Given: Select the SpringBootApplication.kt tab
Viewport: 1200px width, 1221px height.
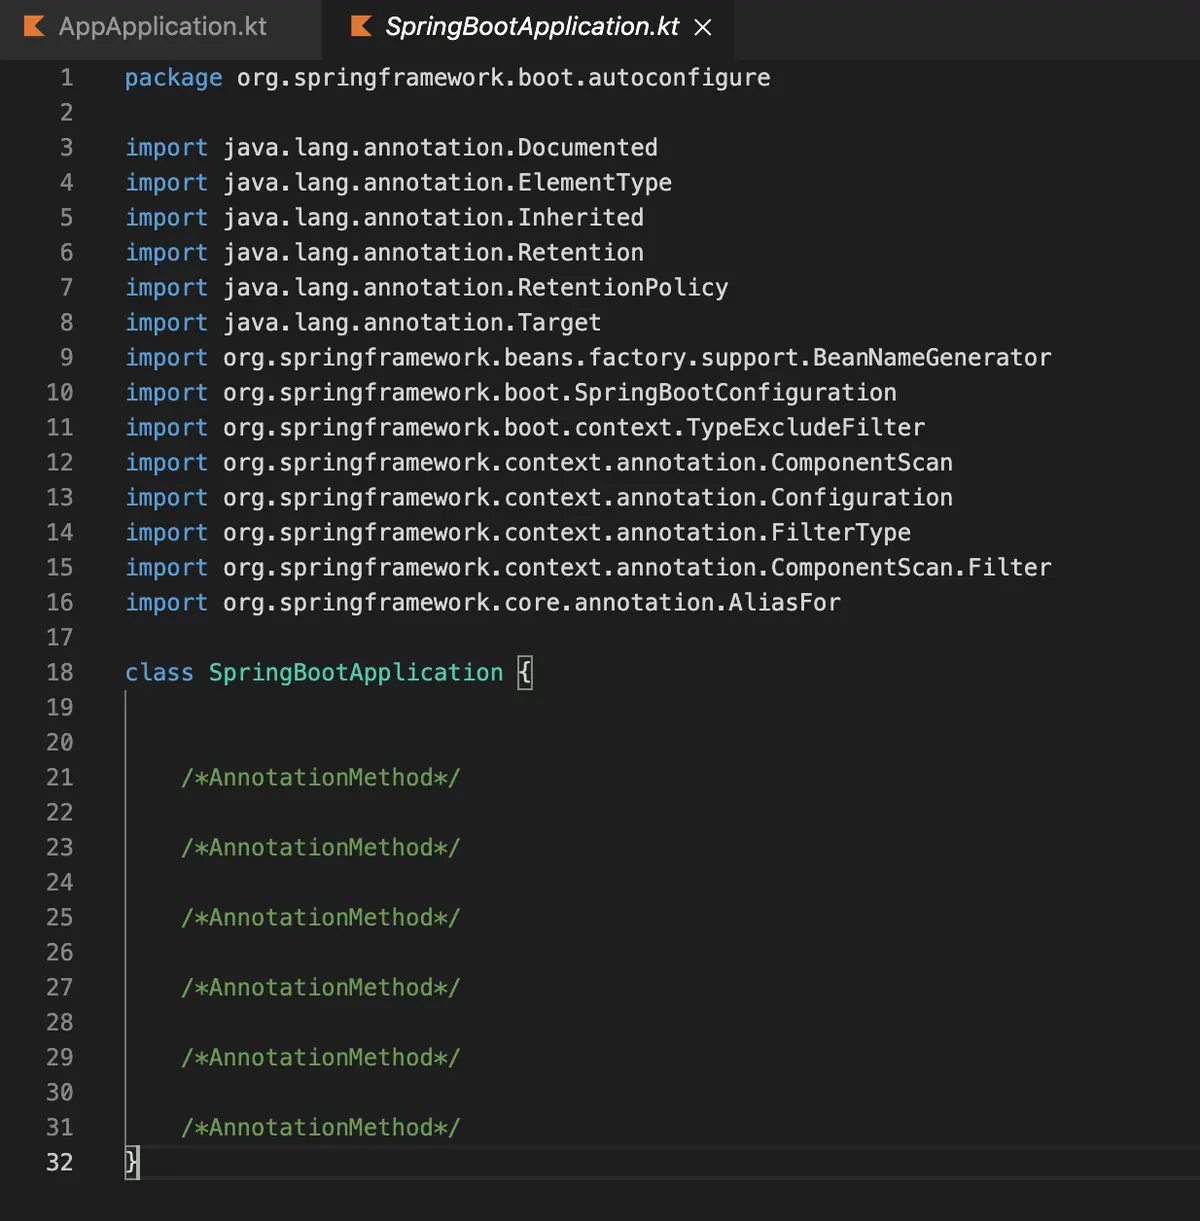Looking at the screenshot, I should pos(531,27).
